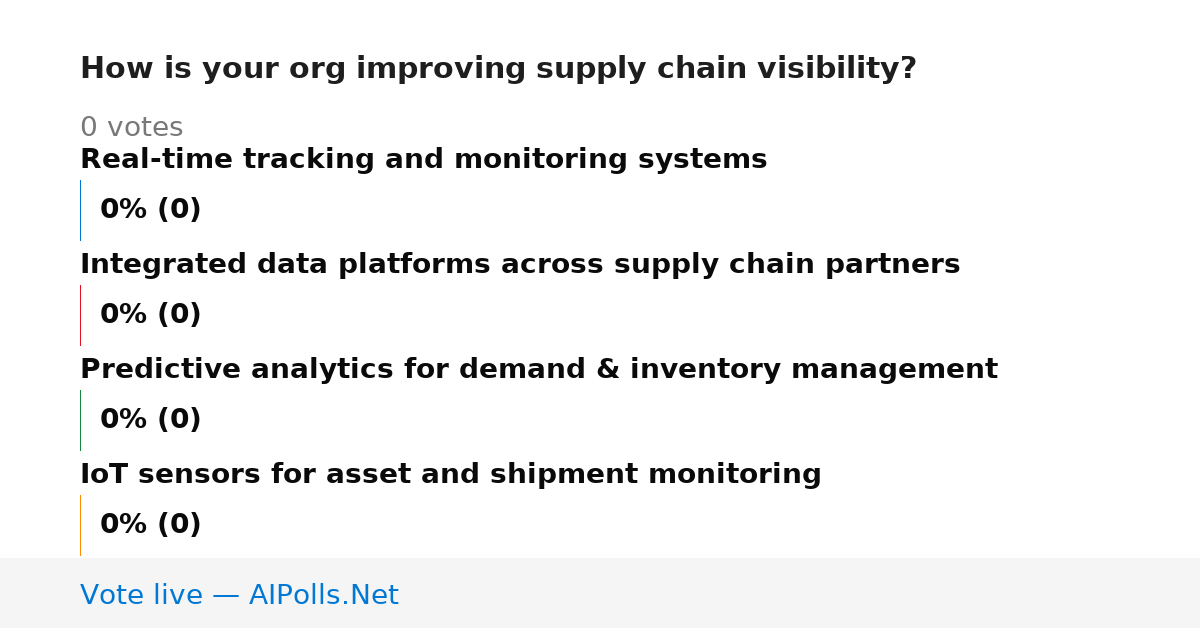
Task: Click the poll question about supply chain visibility
Action: click(498, 69)
